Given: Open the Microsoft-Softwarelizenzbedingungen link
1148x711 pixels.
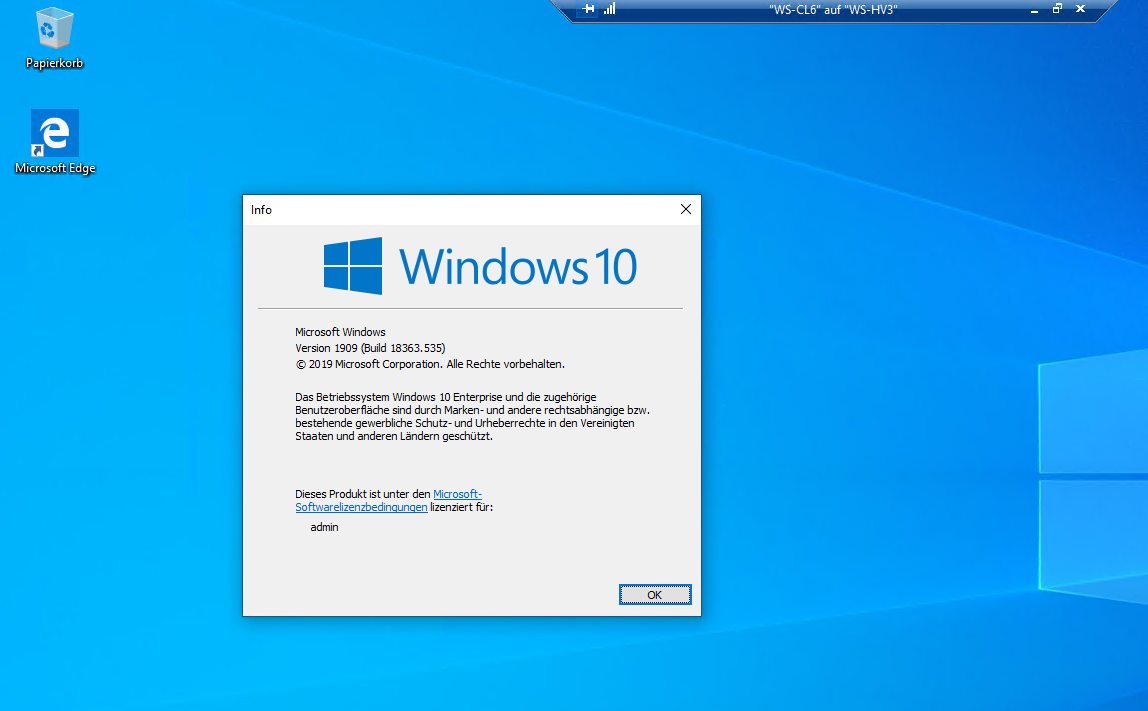Looking at the screenshot, I should point(388,501).
